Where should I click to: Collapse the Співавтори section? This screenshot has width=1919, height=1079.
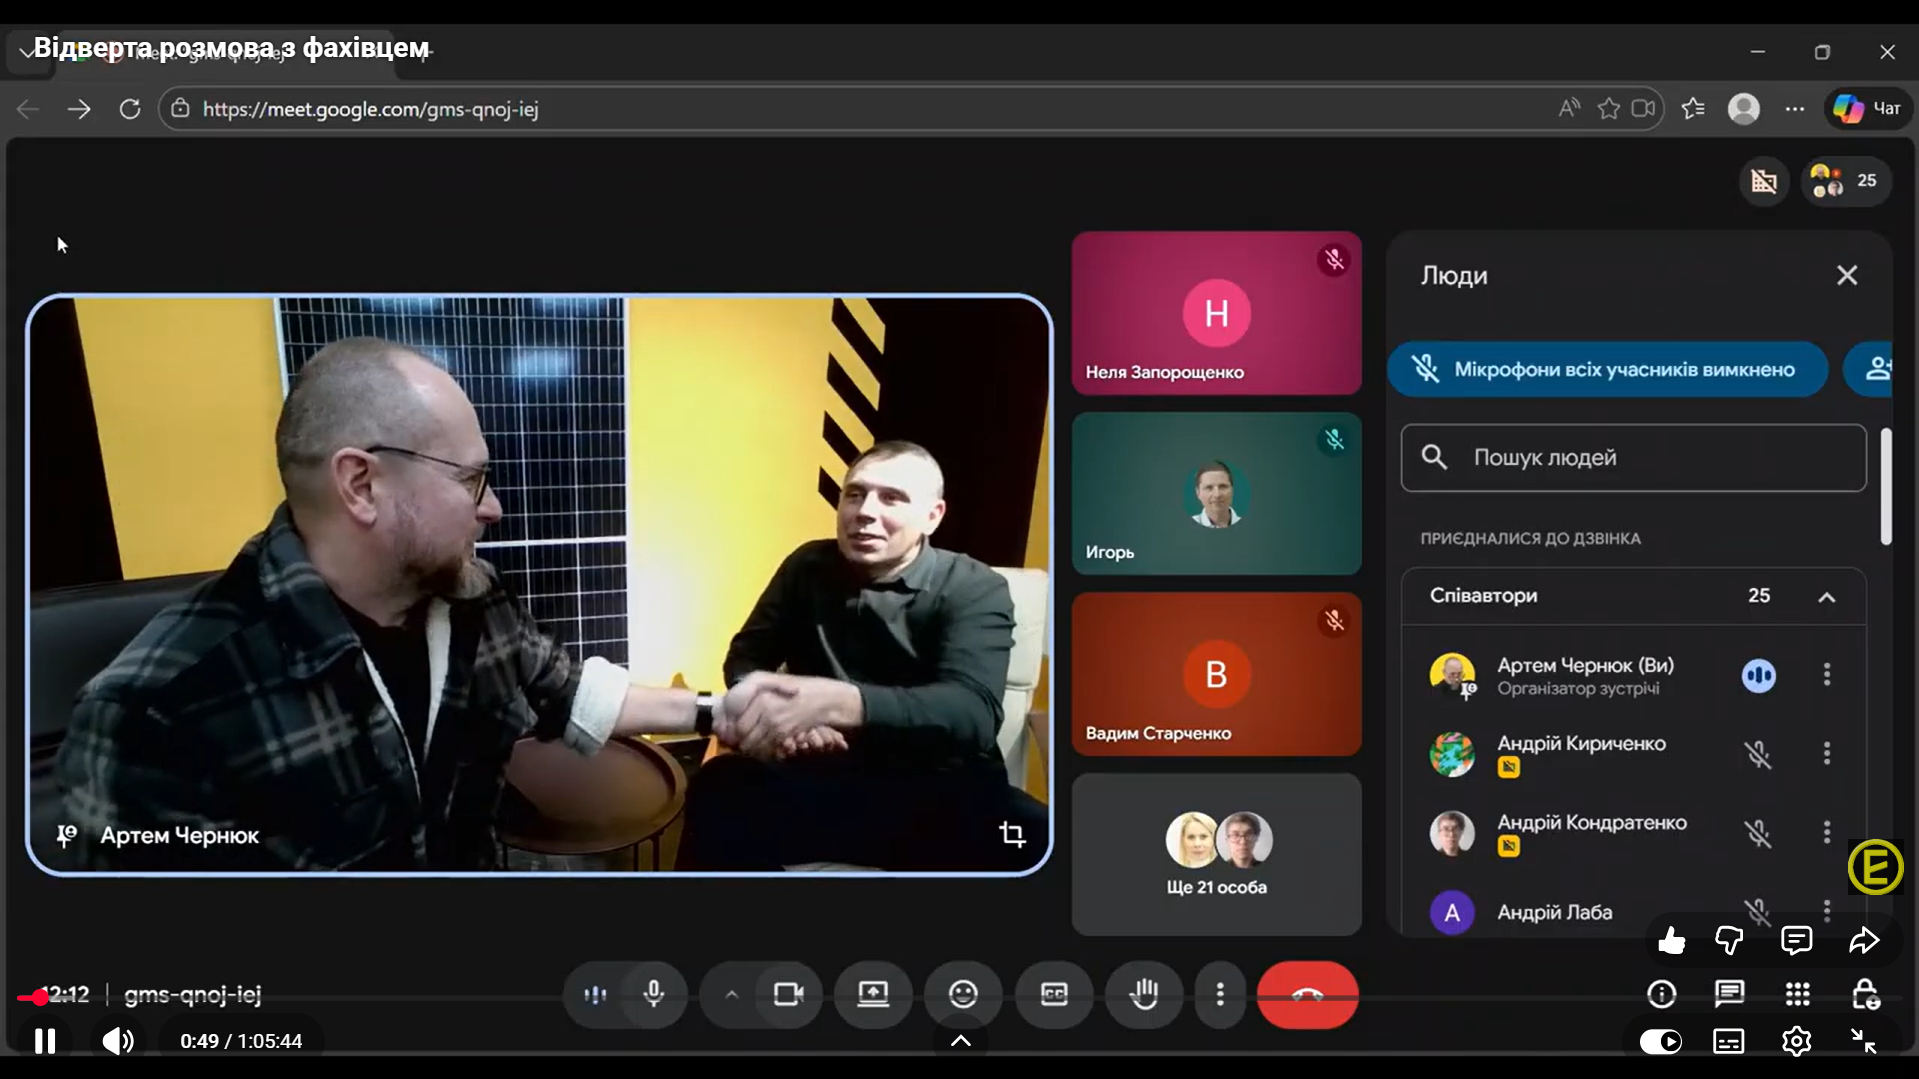point(1826,597)
